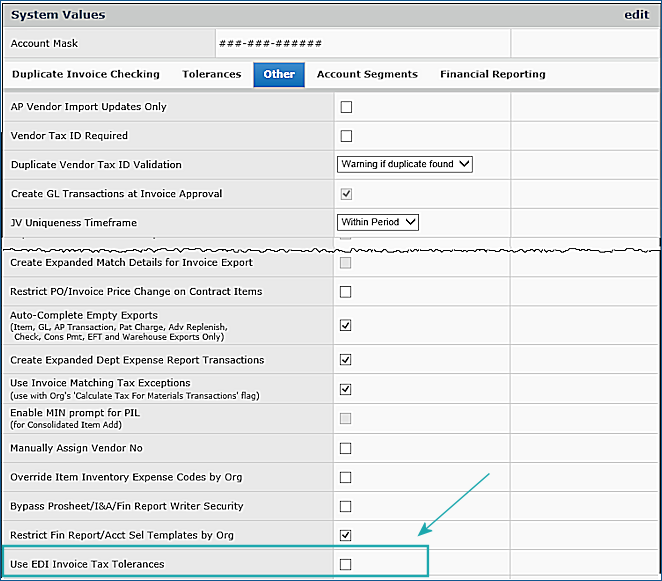Go to the Financial Reporting tab
Viewport: 662px width, 581px height.
coord(492,74)
